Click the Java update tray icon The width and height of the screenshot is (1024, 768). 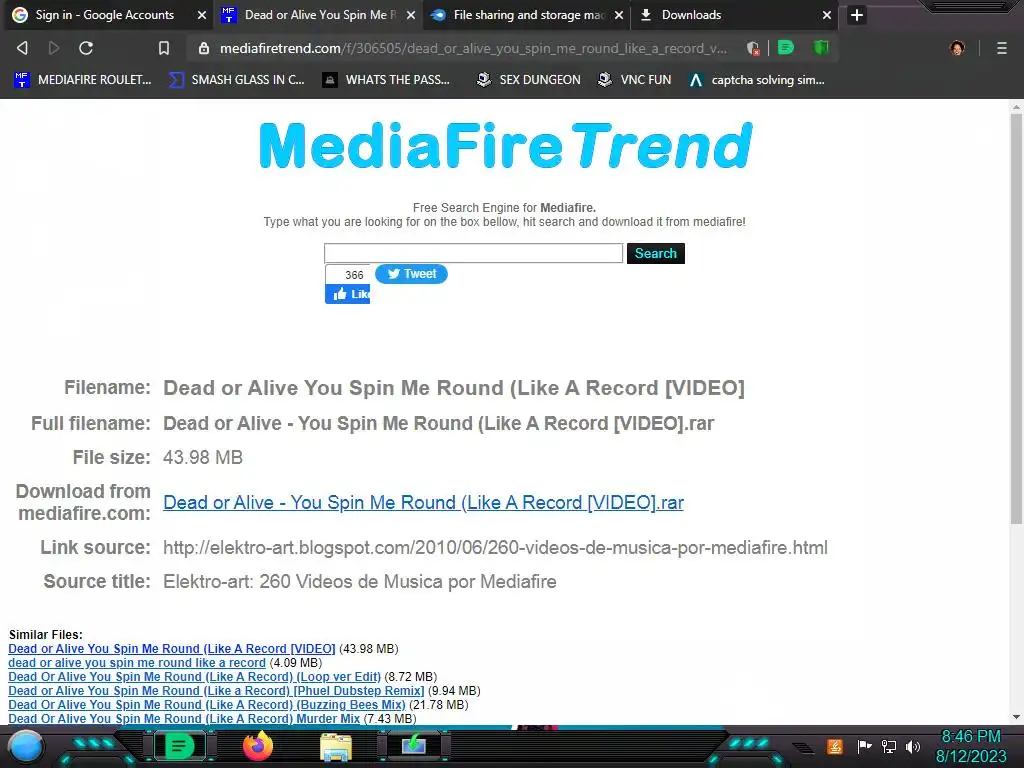[x=835, y=746]
